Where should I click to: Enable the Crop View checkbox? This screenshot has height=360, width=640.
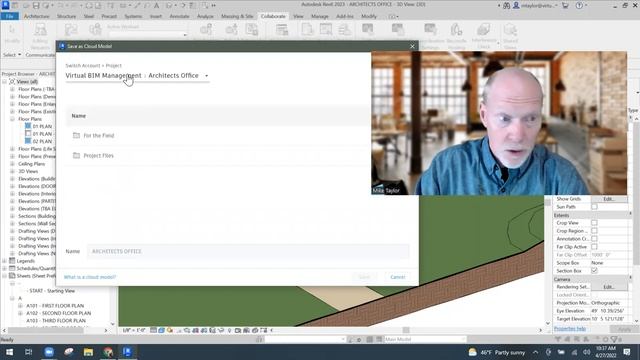pos(594,223)
